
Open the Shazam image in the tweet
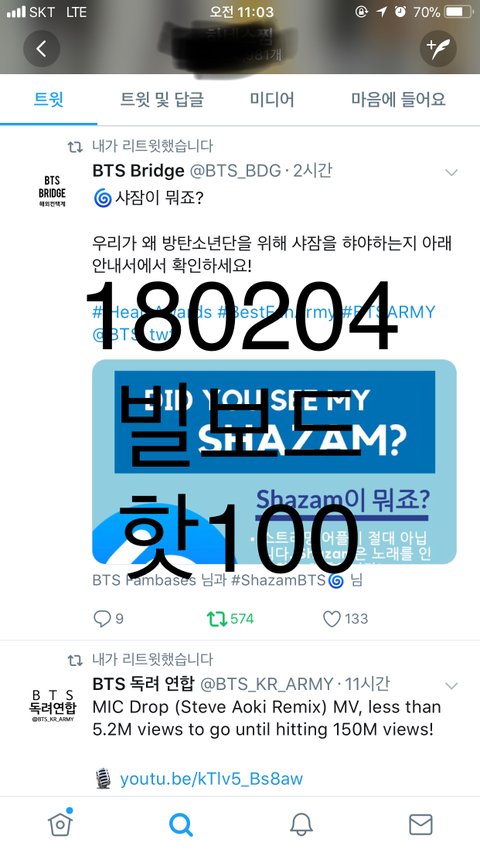point(274,461)
